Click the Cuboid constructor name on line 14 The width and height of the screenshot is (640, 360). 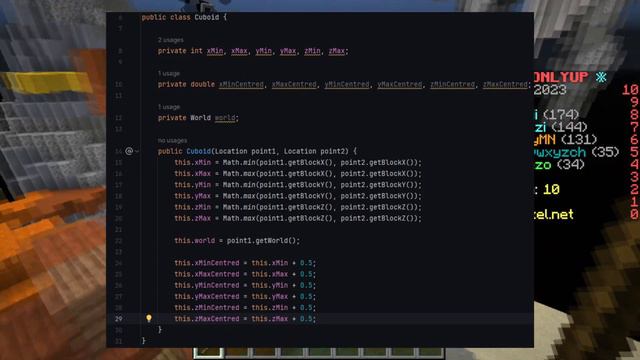pos(199,151)
